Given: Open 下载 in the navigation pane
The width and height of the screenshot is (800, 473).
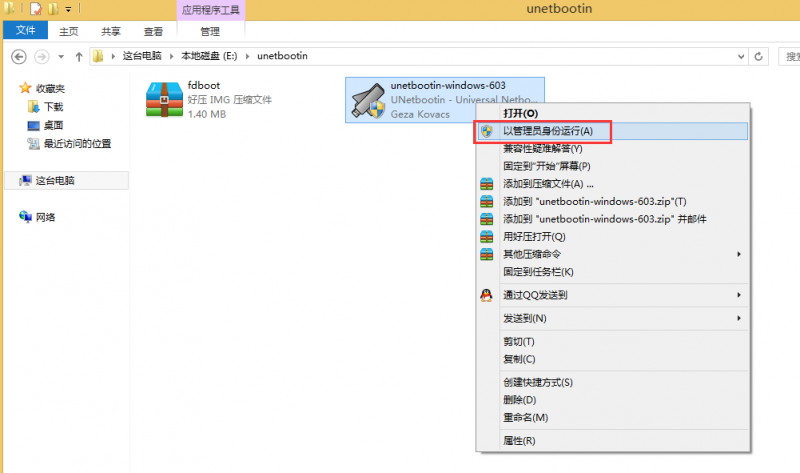Looking at the screenshot, I should (x=54, y=107).
